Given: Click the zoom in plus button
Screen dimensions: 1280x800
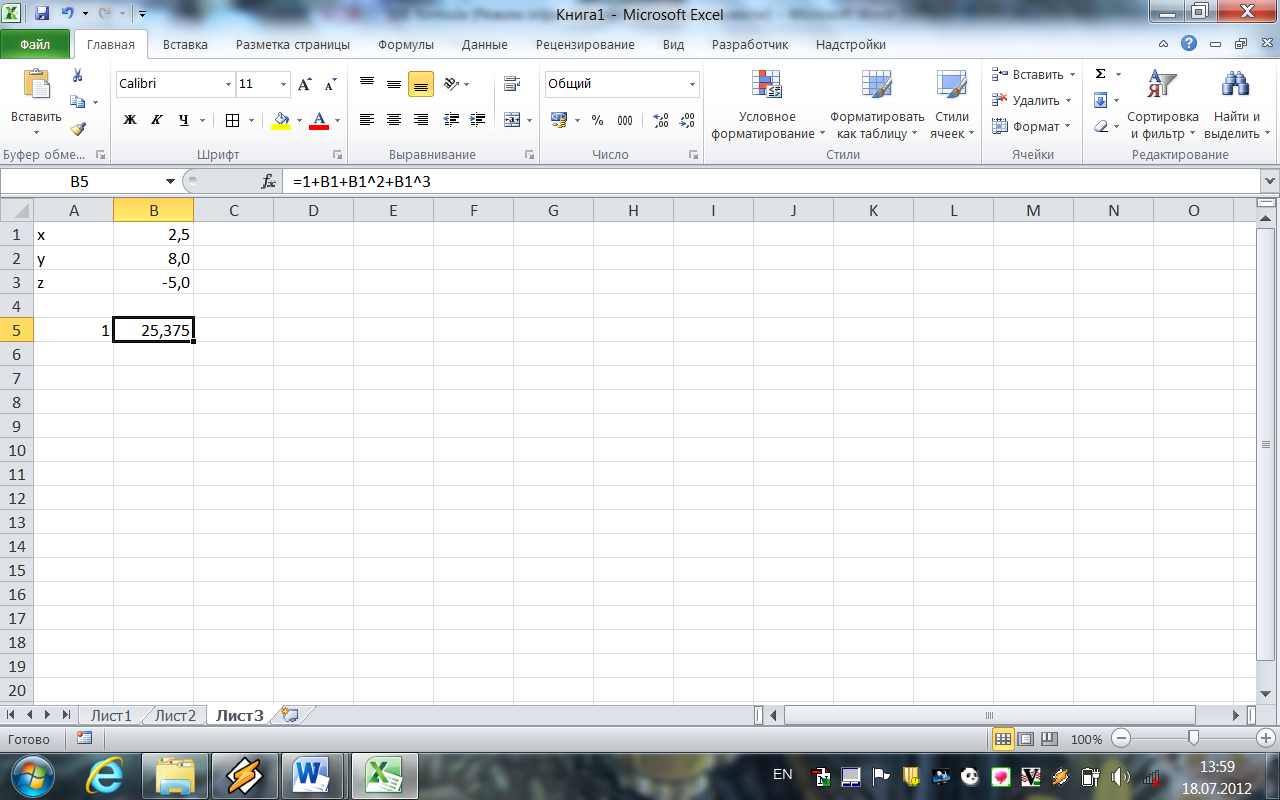Looking at the screenshot, I should (x=1265, y=739).
